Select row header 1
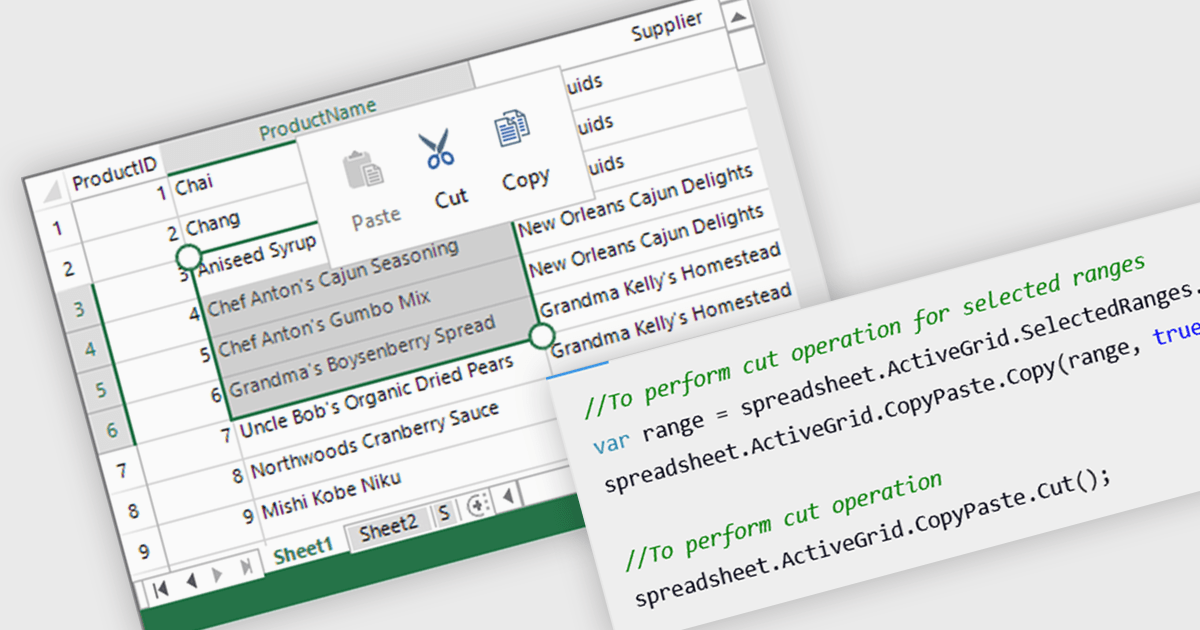Image resolution: width=1200 pixels, height=630 pixels. coord(57,228)
